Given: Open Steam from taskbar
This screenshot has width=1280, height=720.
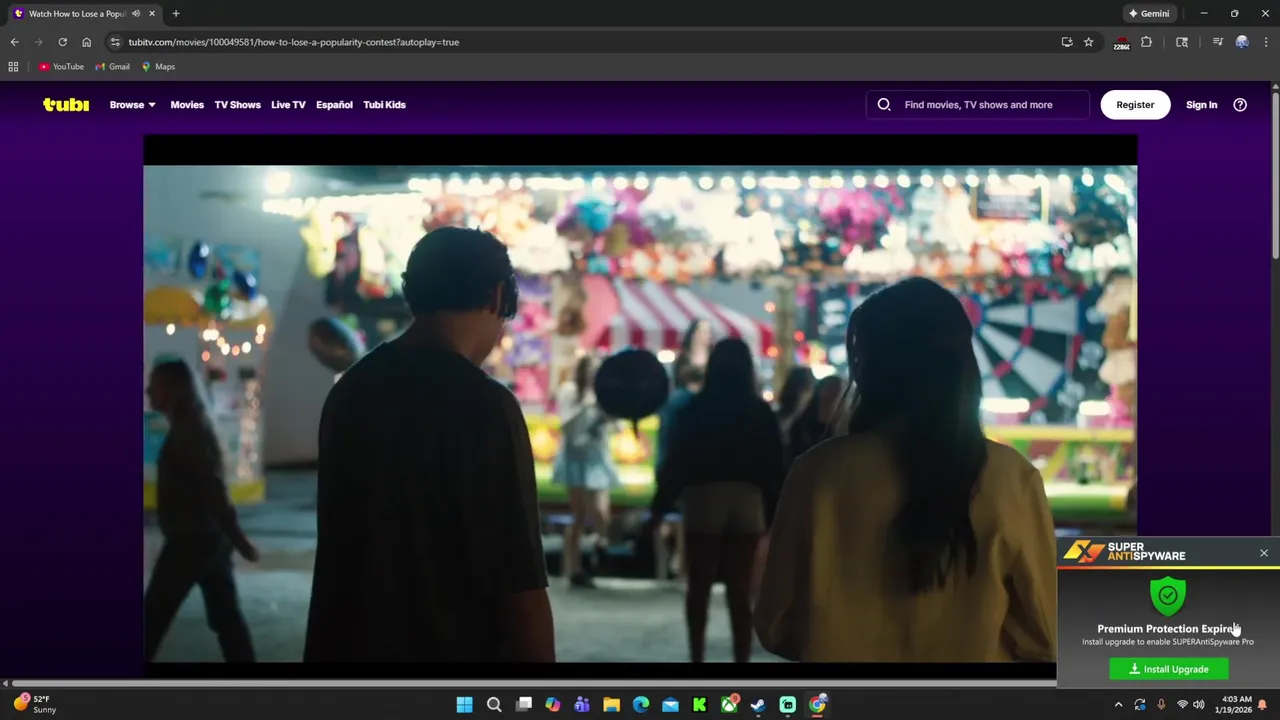Looking at the screenshot, I should pos(758,705).
